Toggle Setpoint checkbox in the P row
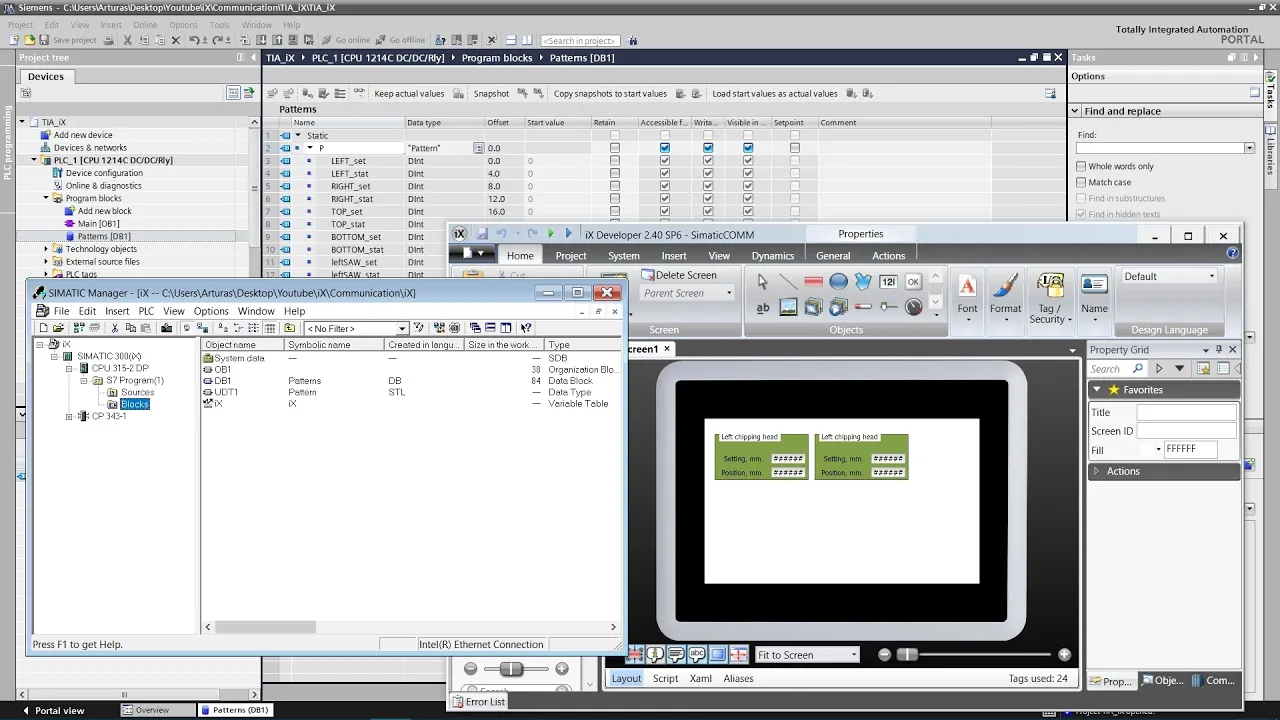The image size is (1280, 720). [x=795, y=148]
